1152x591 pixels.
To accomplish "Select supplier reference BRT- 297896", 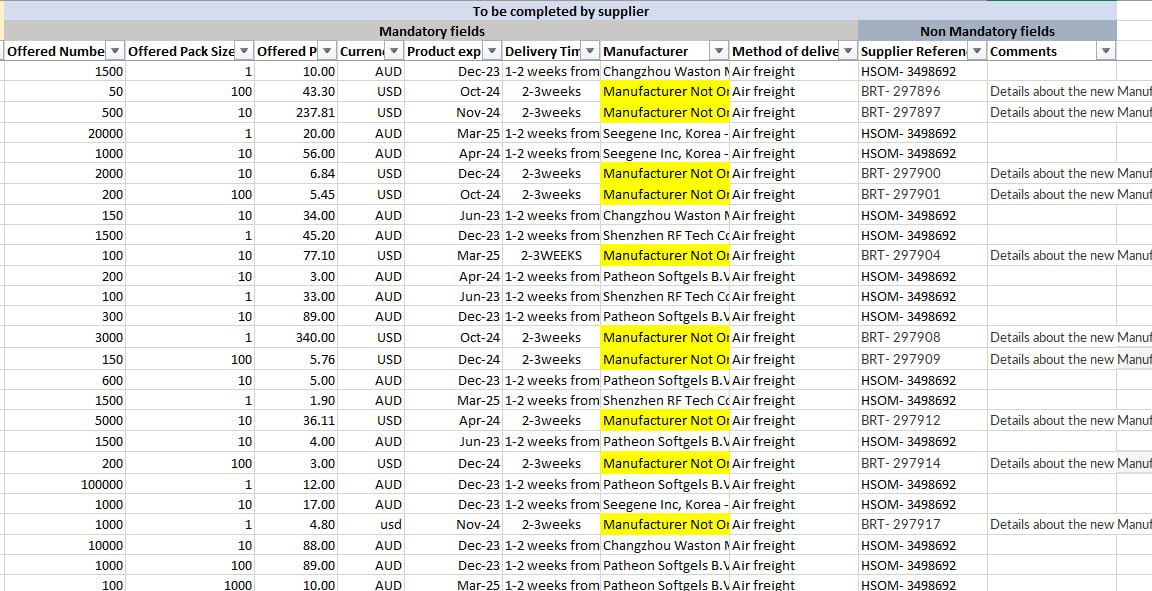I will (x=922, y=92).
